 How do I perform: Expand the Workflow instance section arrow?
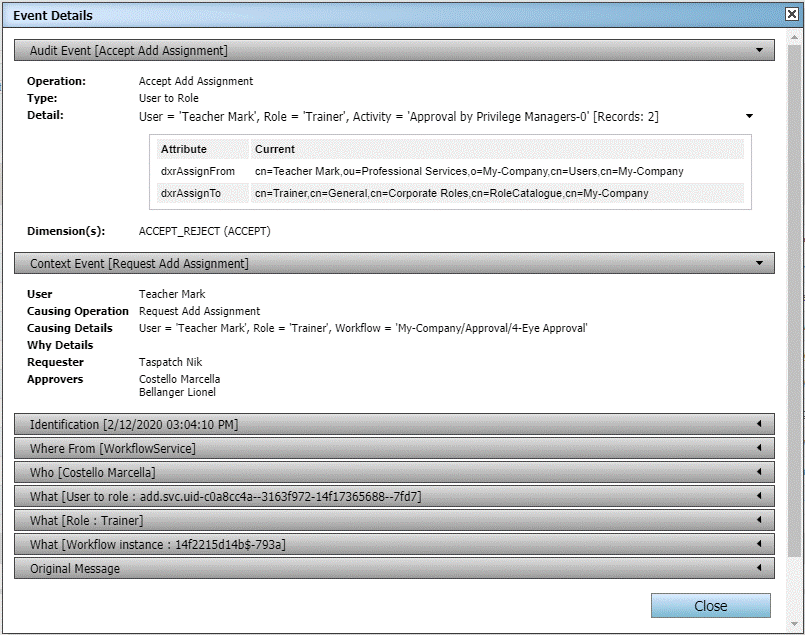759,545
